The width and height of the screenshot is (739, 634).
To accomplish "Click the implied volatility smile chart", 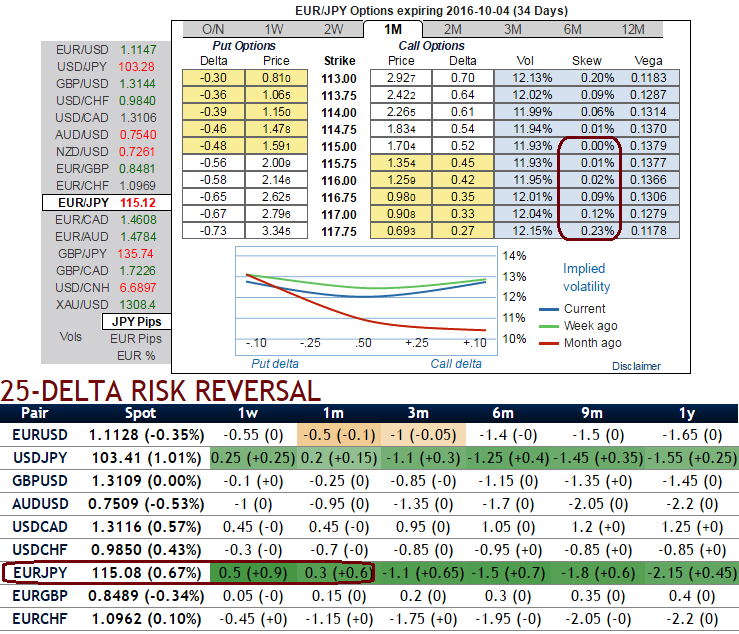I will [366, 300].
